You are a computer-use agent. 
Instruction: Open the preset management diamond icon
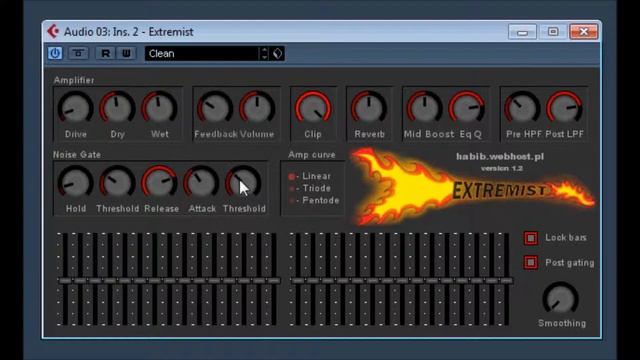pyautogui.click(x=278, y=53)
